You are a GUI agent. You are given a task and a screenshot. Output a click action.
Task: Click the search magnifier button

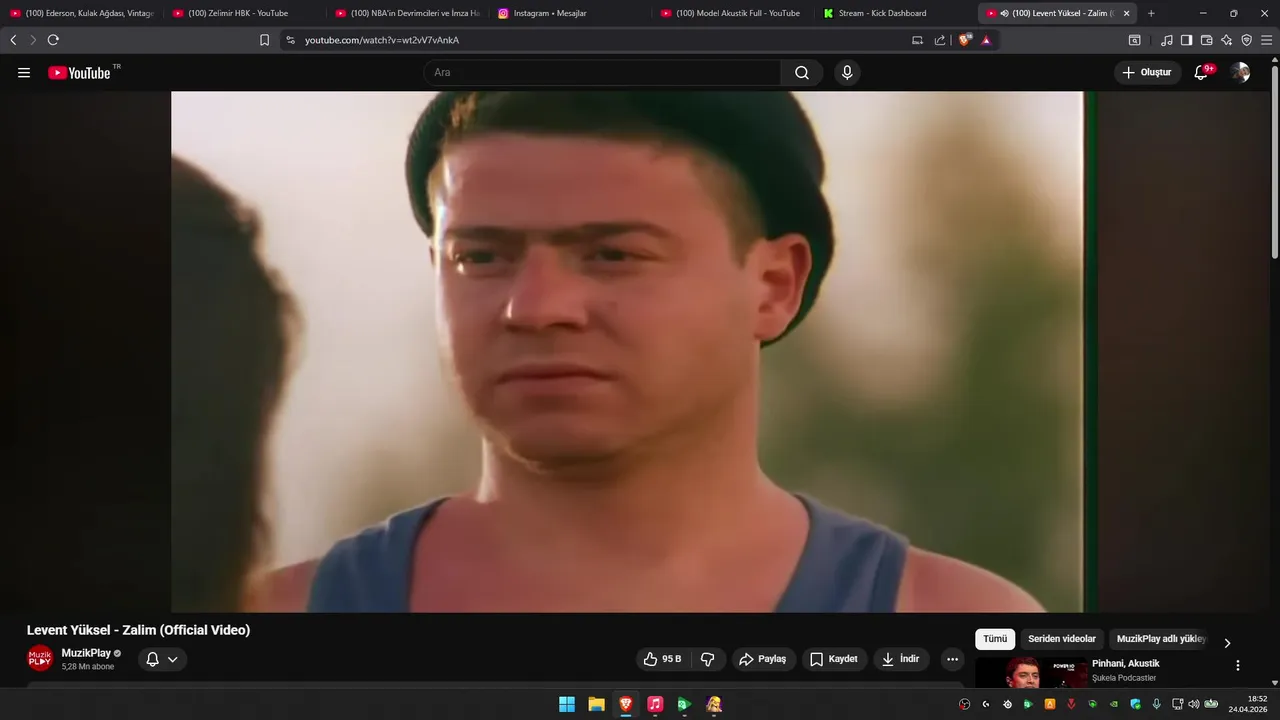point(802,72)
